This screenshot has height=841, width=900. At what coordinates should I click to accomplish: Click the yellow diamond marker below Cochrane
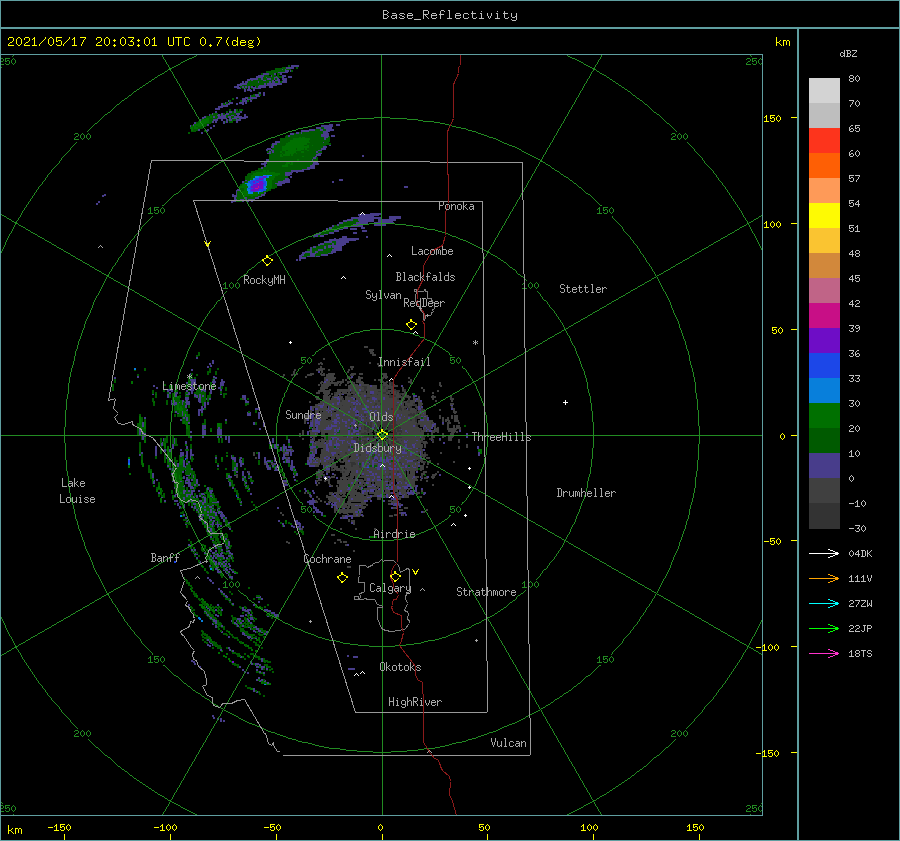click(342, 578)
